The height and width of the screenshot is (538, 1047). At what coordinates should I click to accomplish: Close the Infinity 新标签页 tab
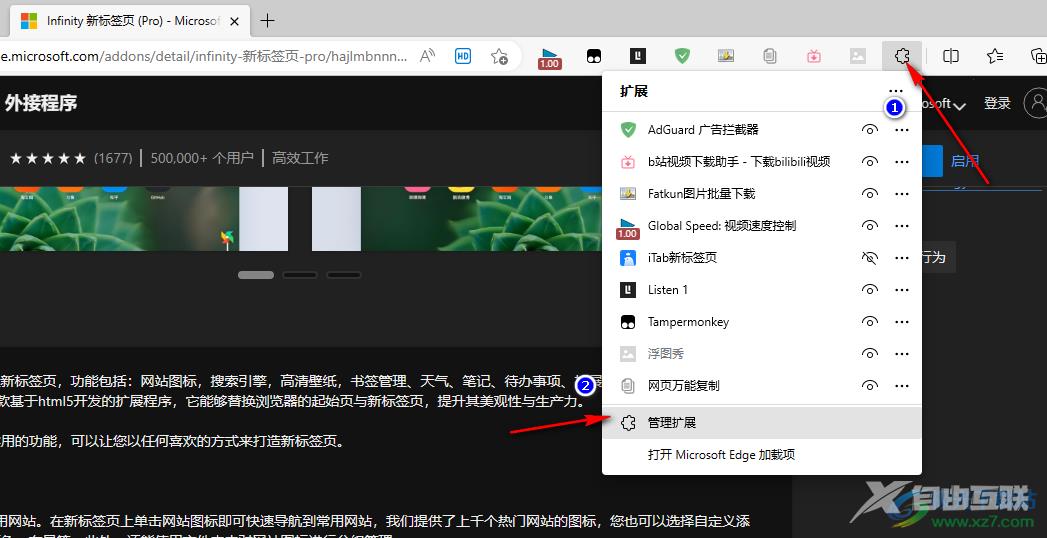[234, 21]
